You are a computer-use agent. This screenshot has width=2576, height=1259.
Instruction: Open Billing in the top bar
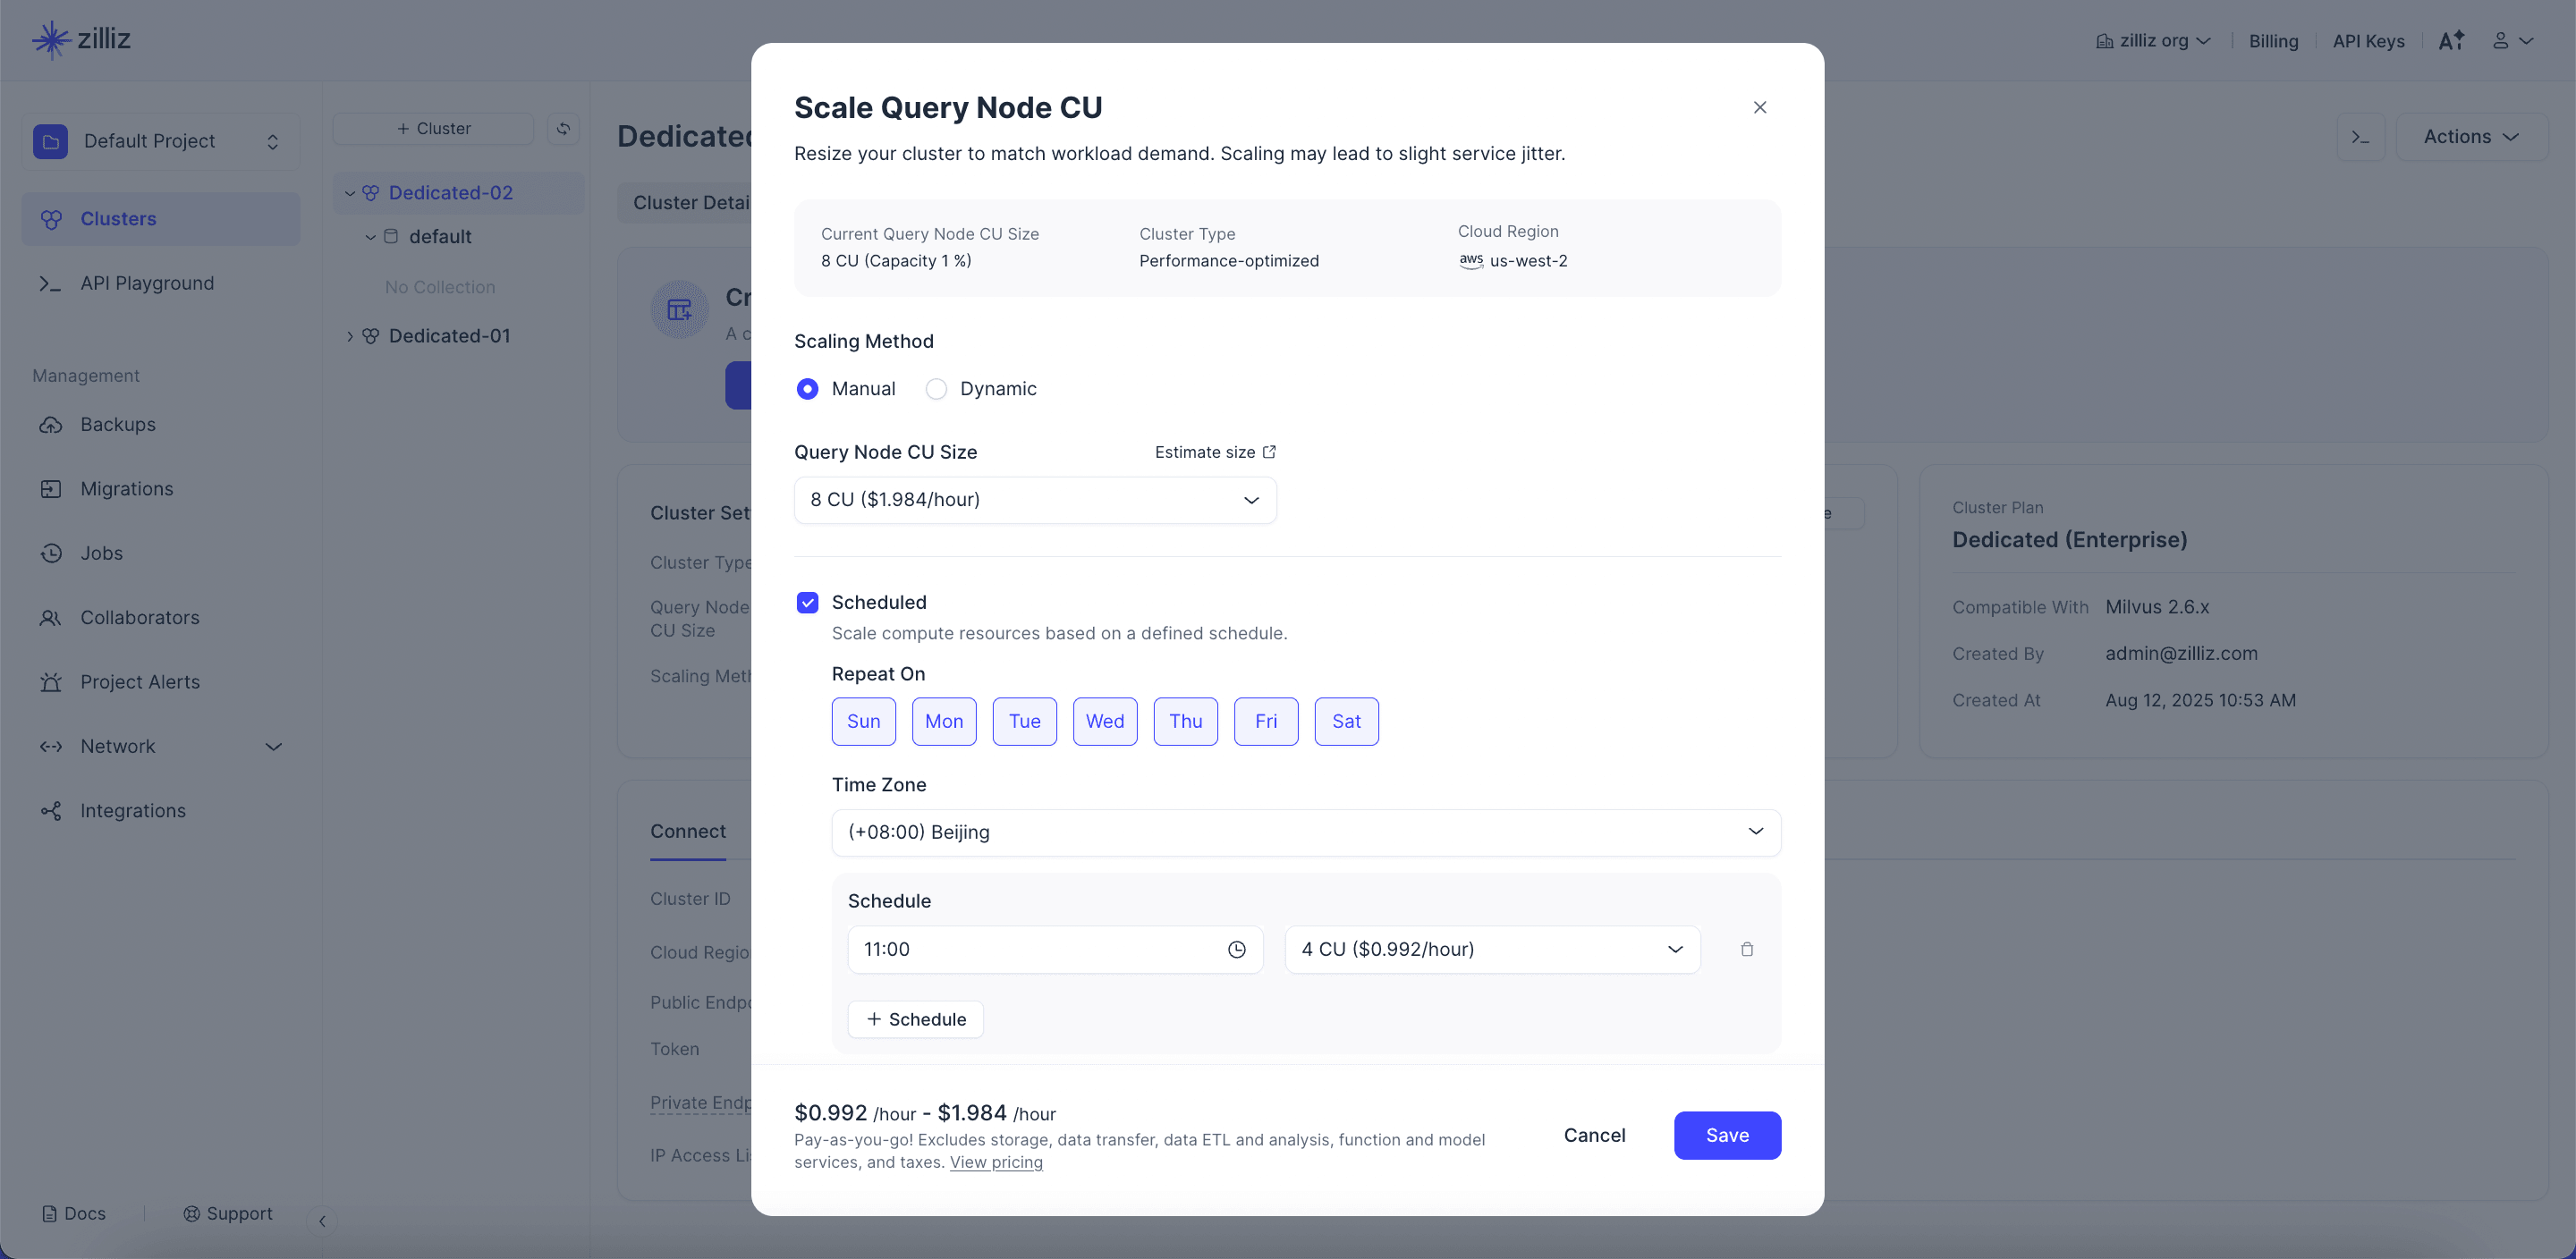click(x=2273, y=41)
